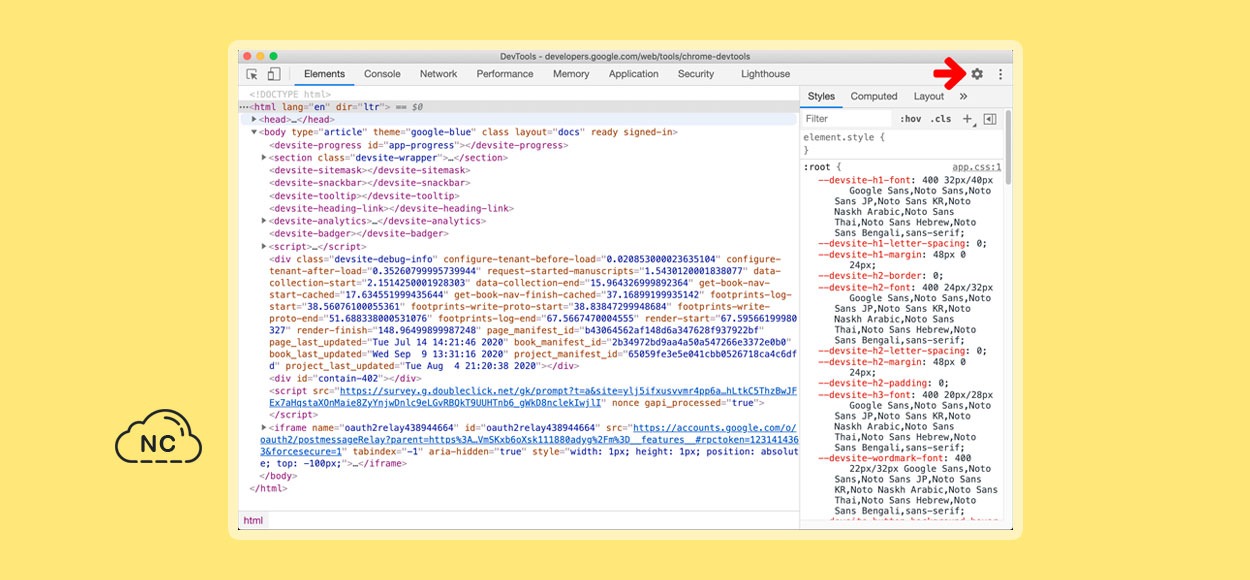Viewport: 1250px width, 580px height.
Task: Open the Network tab
Action: (438, 74)
